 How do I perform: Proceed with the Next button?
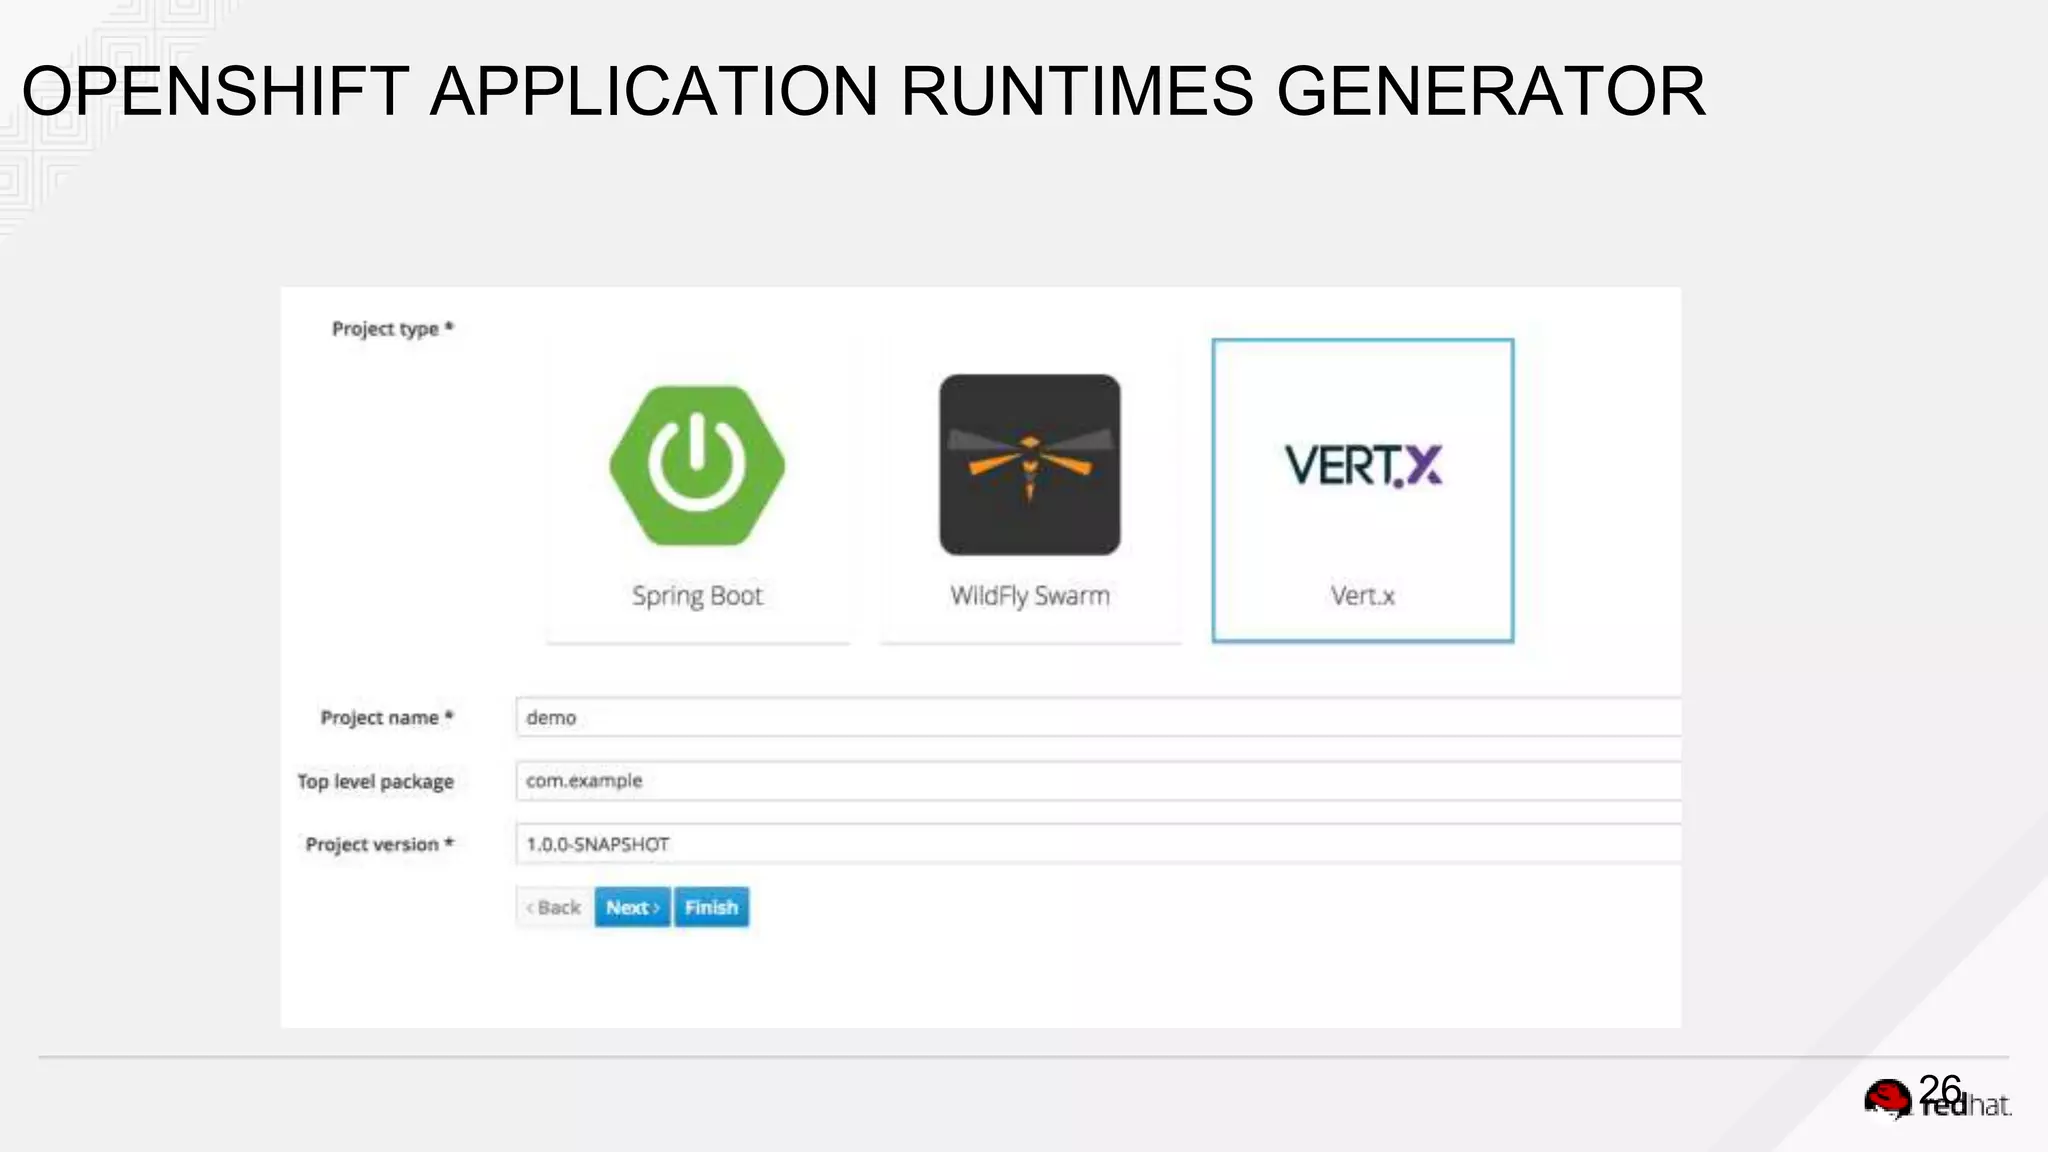[x=633, y=907]
